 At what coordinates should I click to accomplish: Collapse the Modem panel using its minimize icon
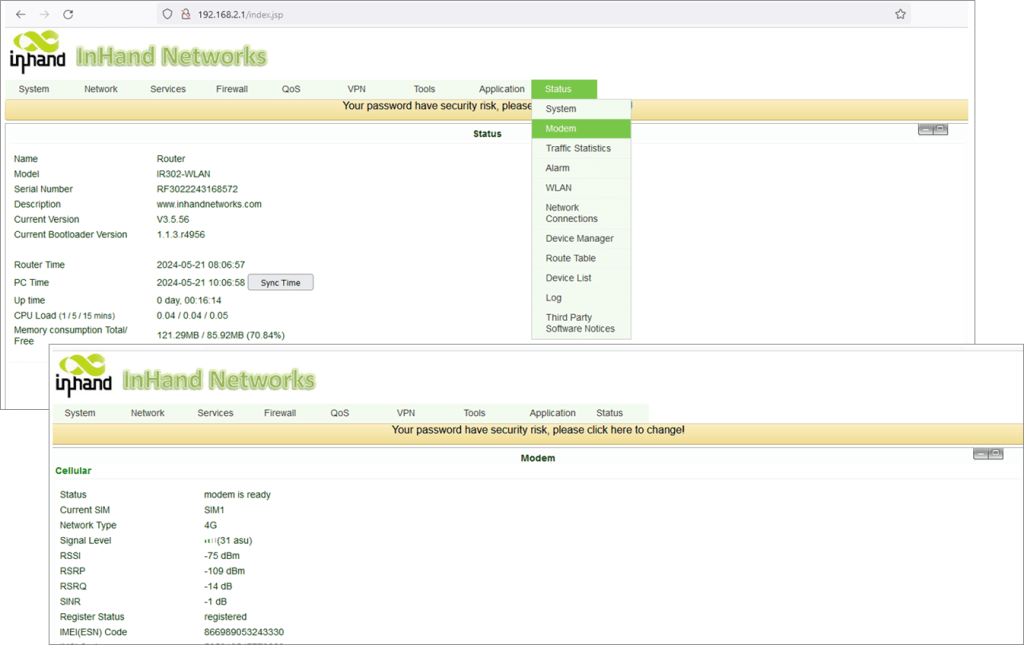981,454
